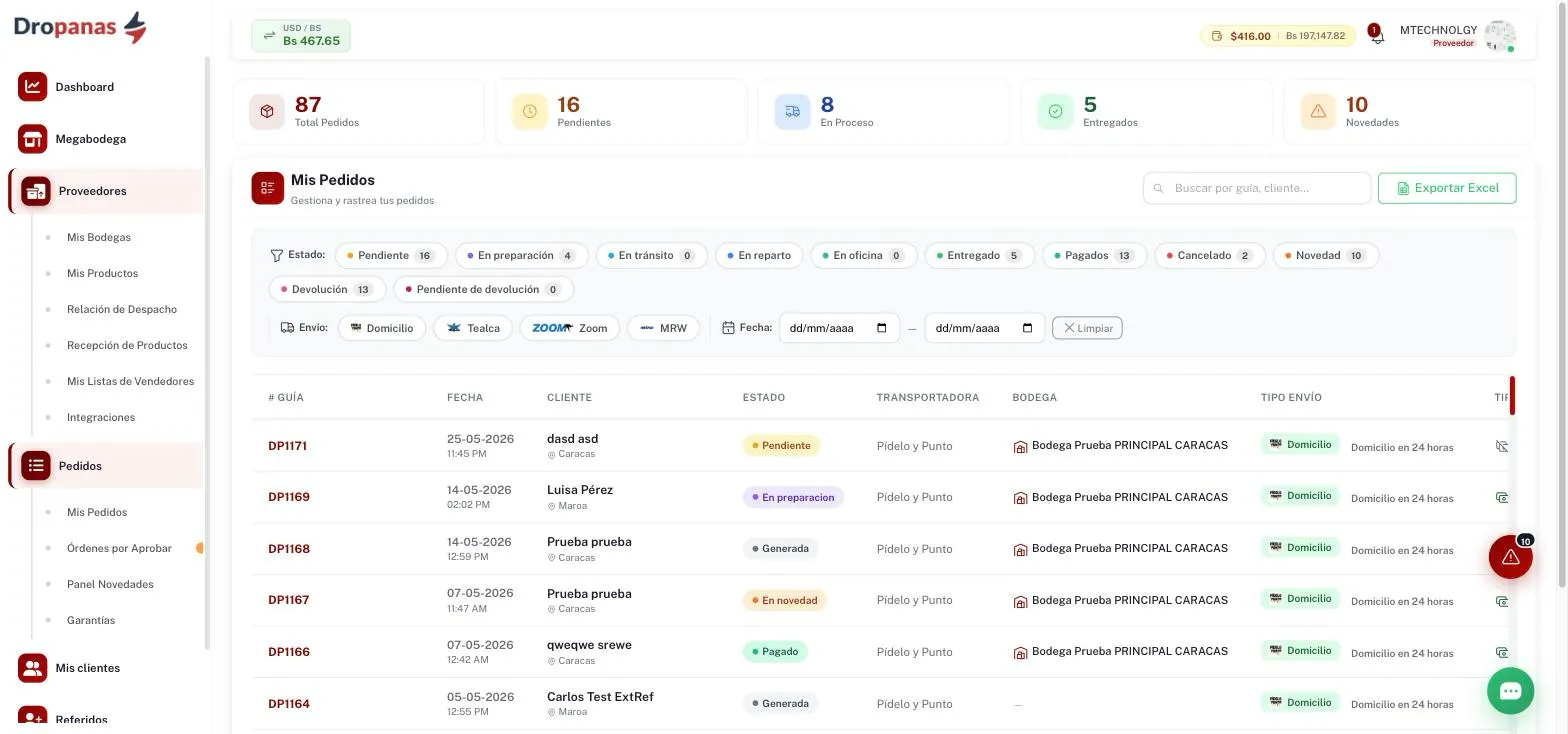The image size is (1568, 734).
Task: Filter shipments by Zoom carrier
Action: coord(570,328)
